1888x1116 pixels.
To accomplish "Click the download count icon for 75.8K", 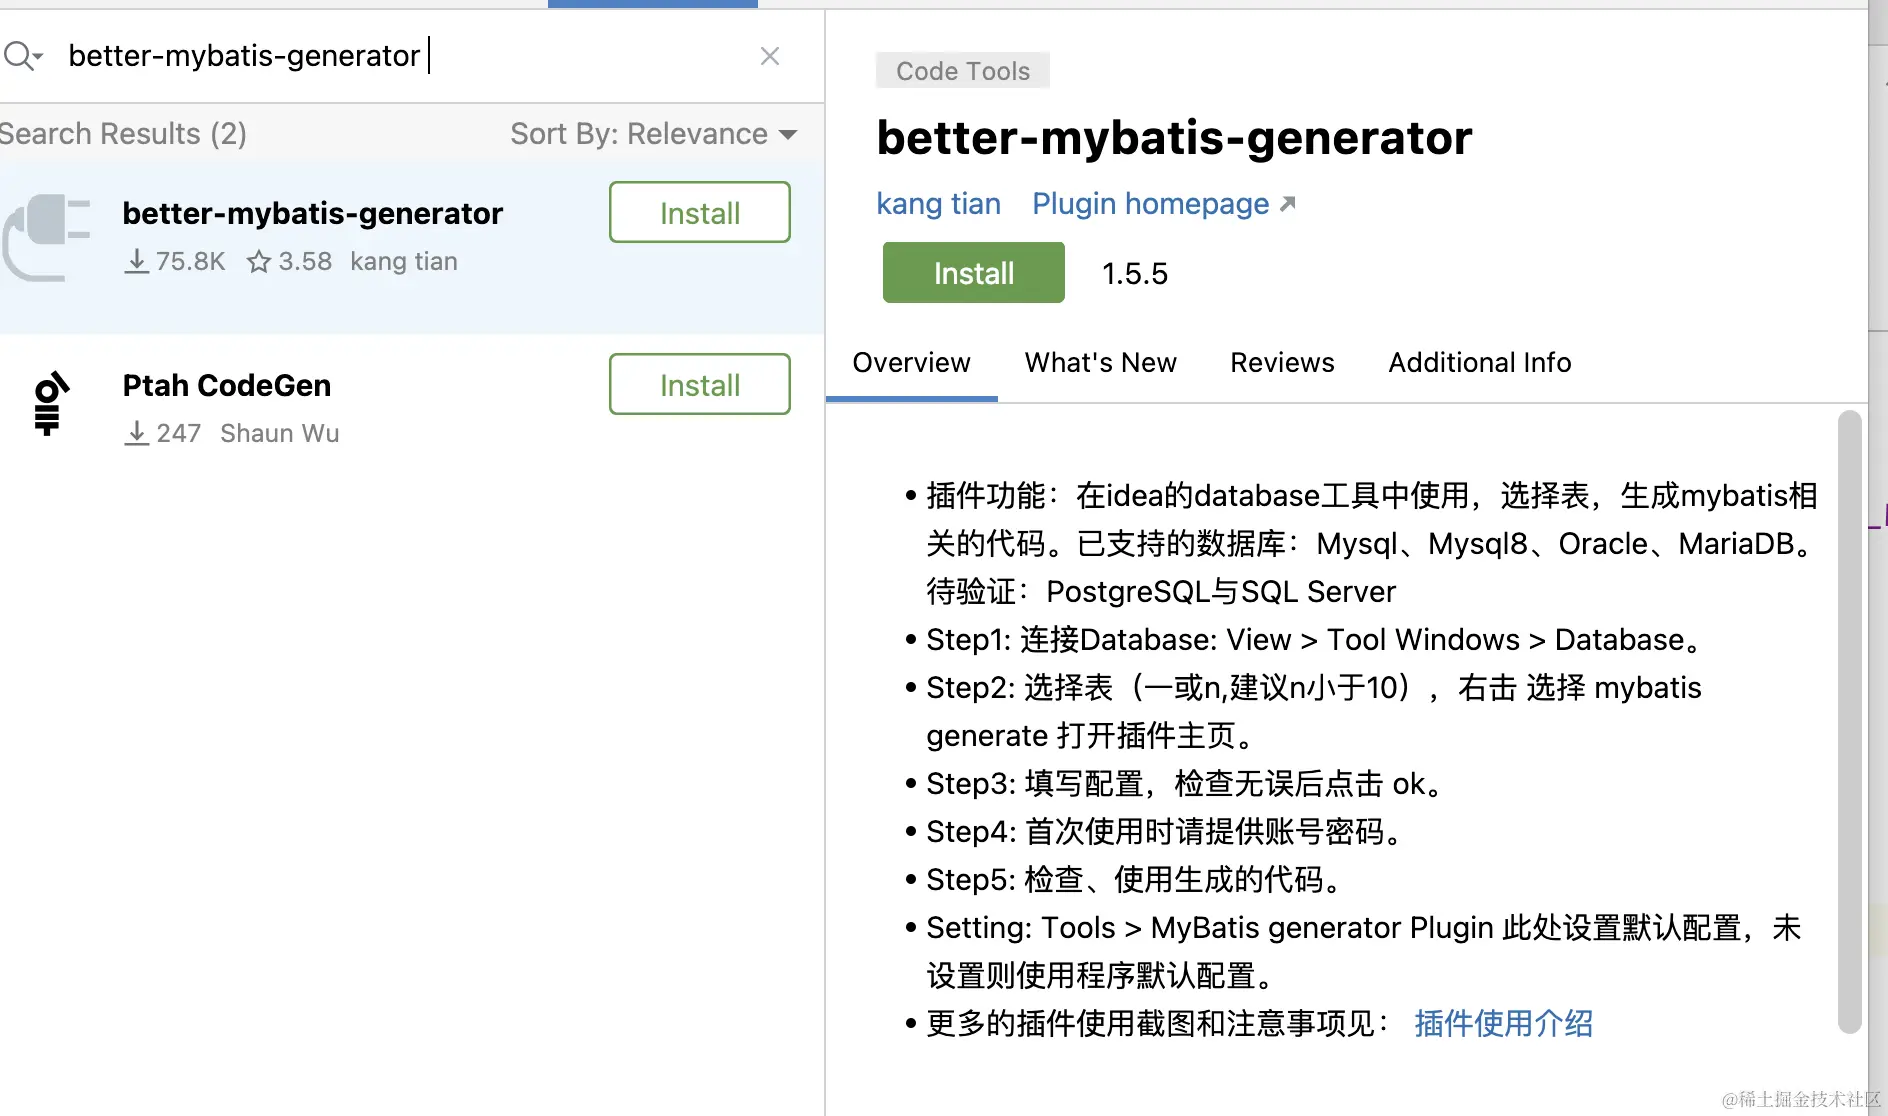I will point(137,262).
